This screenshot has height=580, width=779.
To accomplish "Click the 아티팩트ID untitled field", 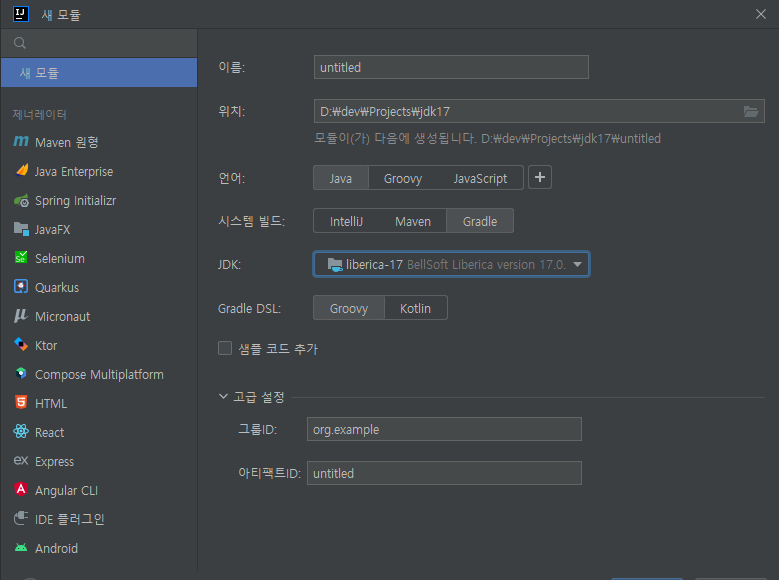I will click(444, 473).
